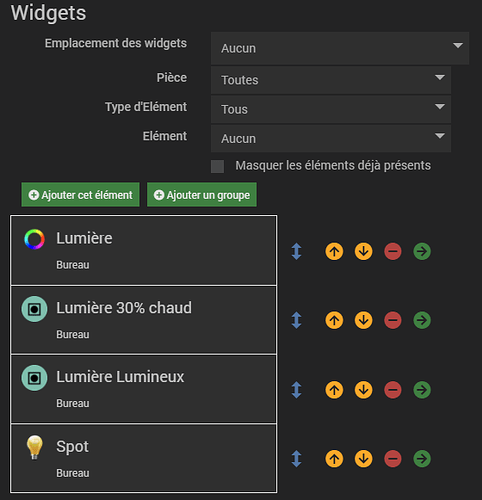The image size is (482, 500).
Task: Open the Elément dropdown showing Aucun
Action: point(331,138)
